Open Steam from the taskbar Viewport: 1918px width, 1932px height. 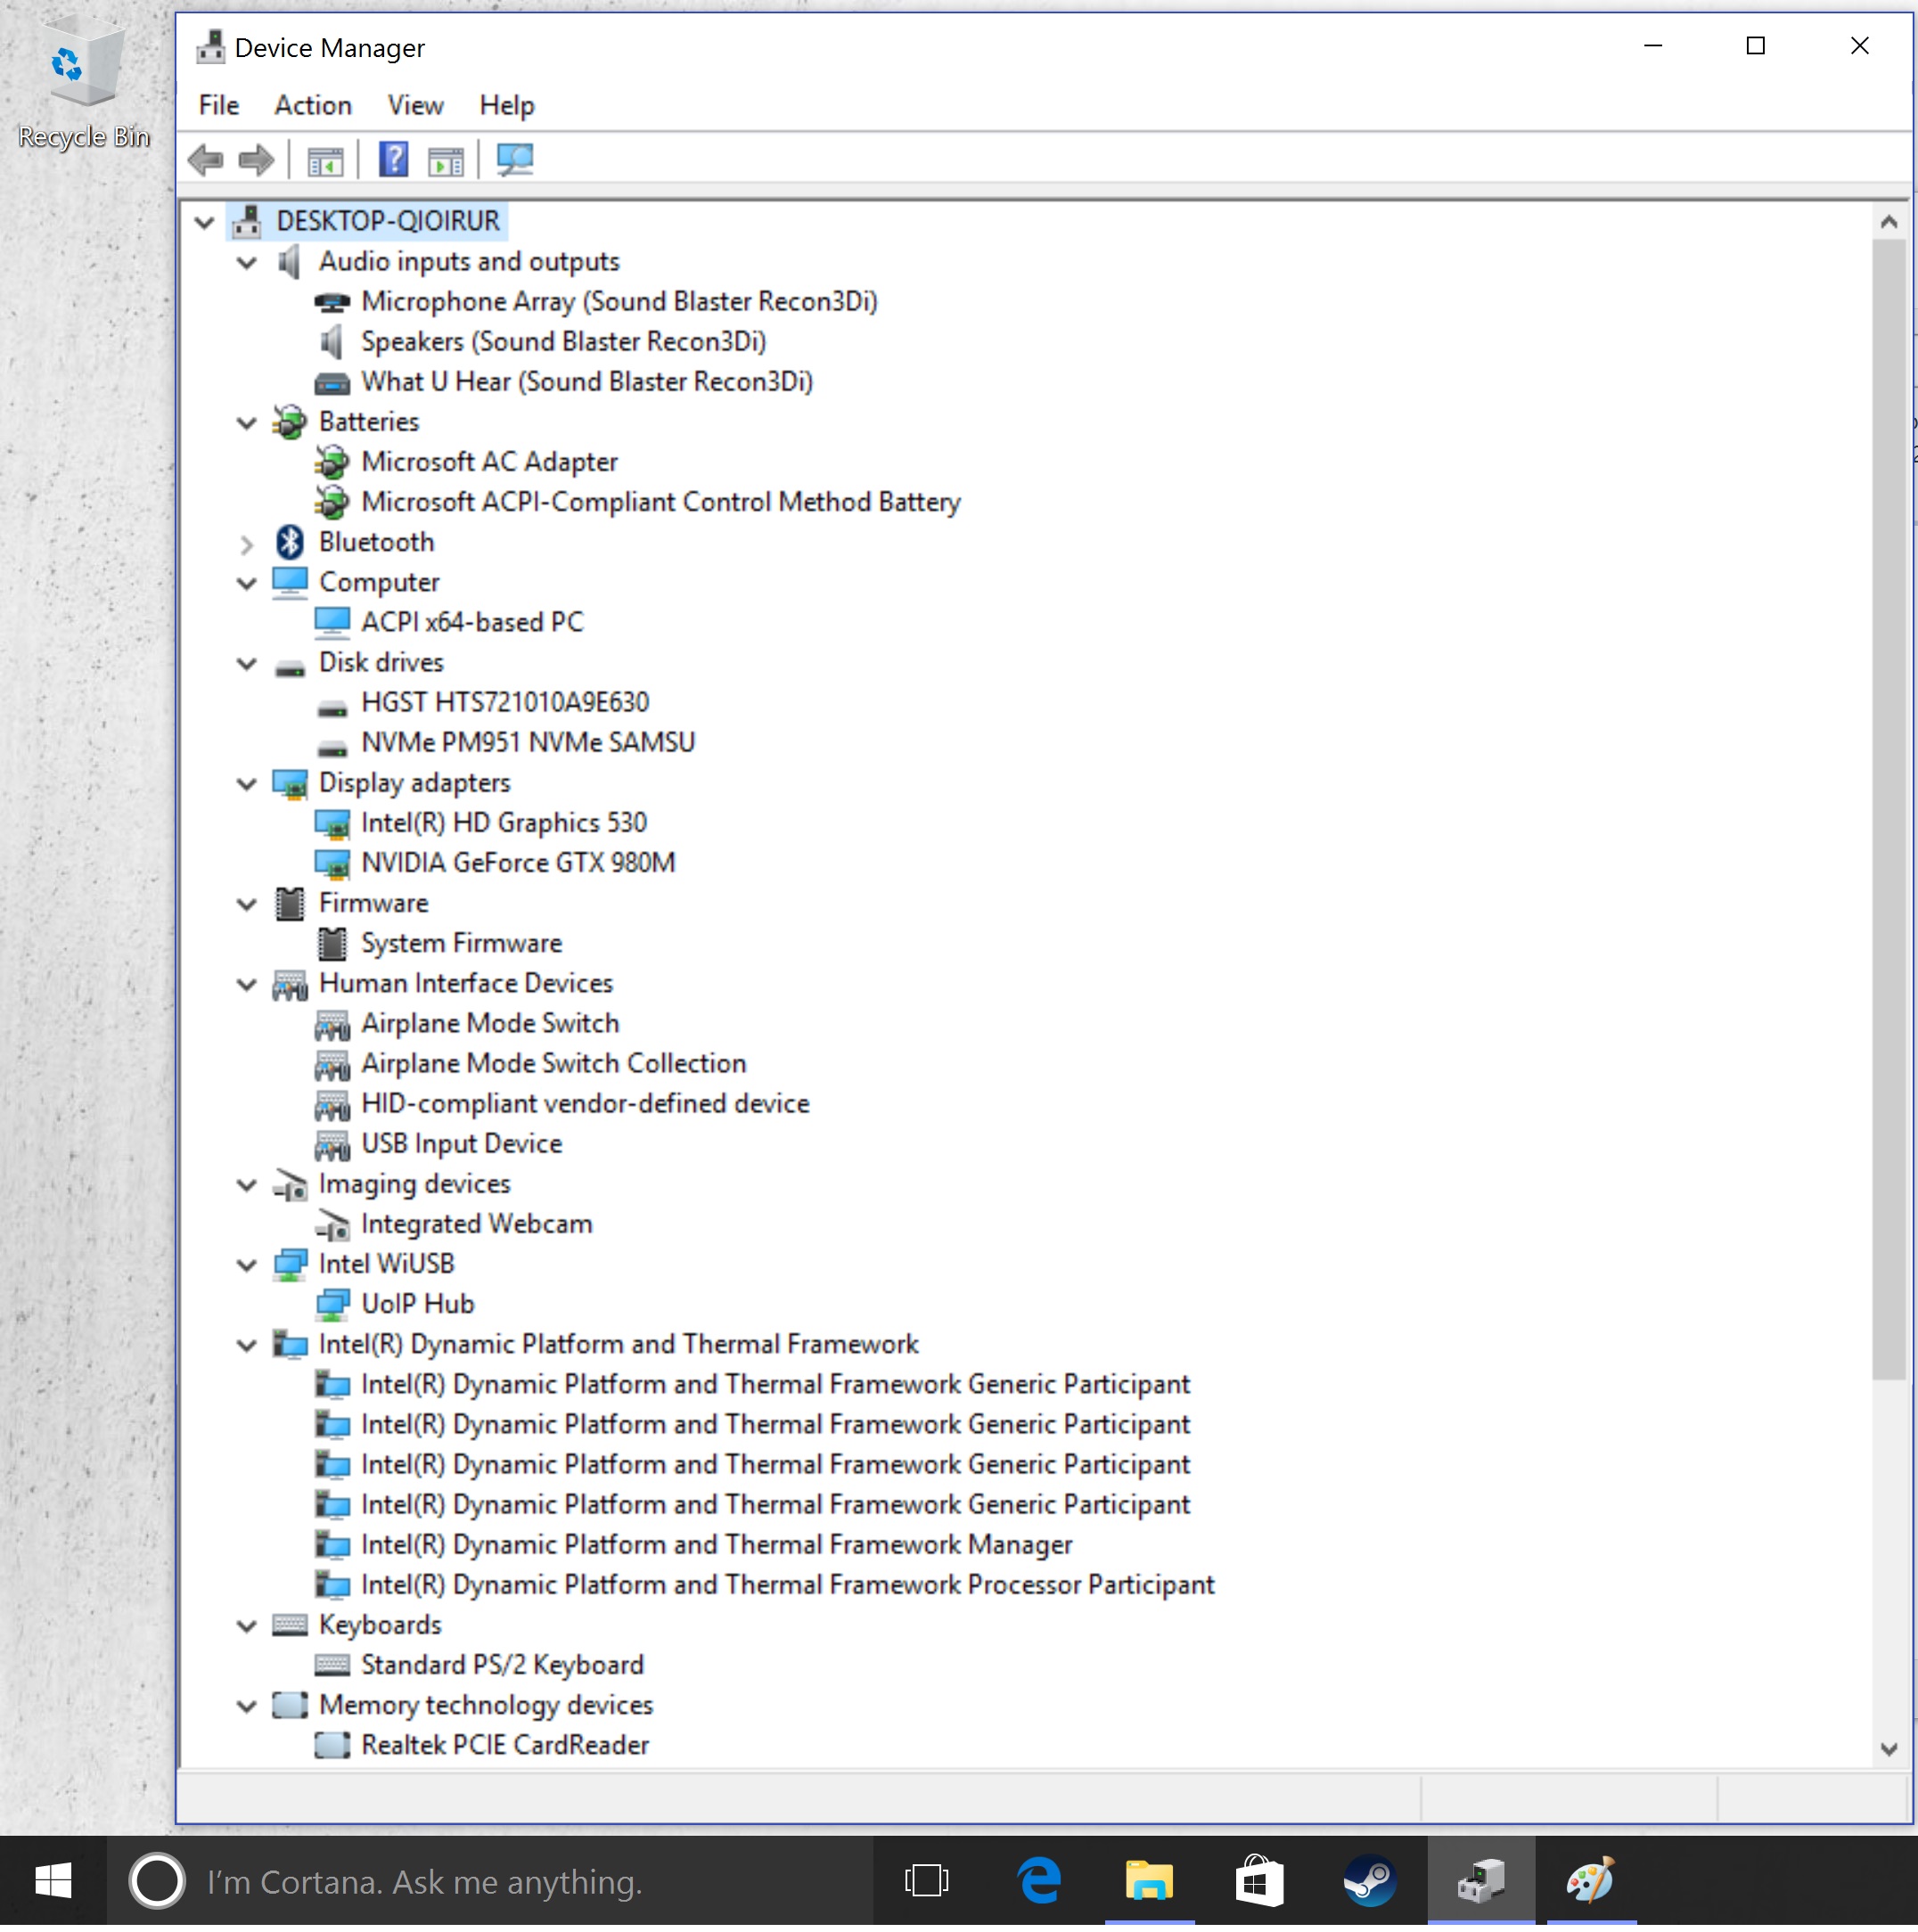point(1368,1881)
